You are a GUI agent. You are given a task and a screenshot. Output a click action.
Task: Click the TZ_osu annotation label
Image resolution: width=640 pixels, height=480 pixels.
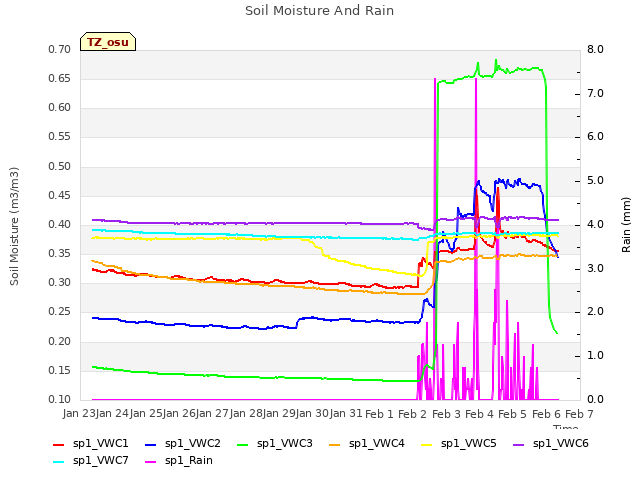point(108,42)
